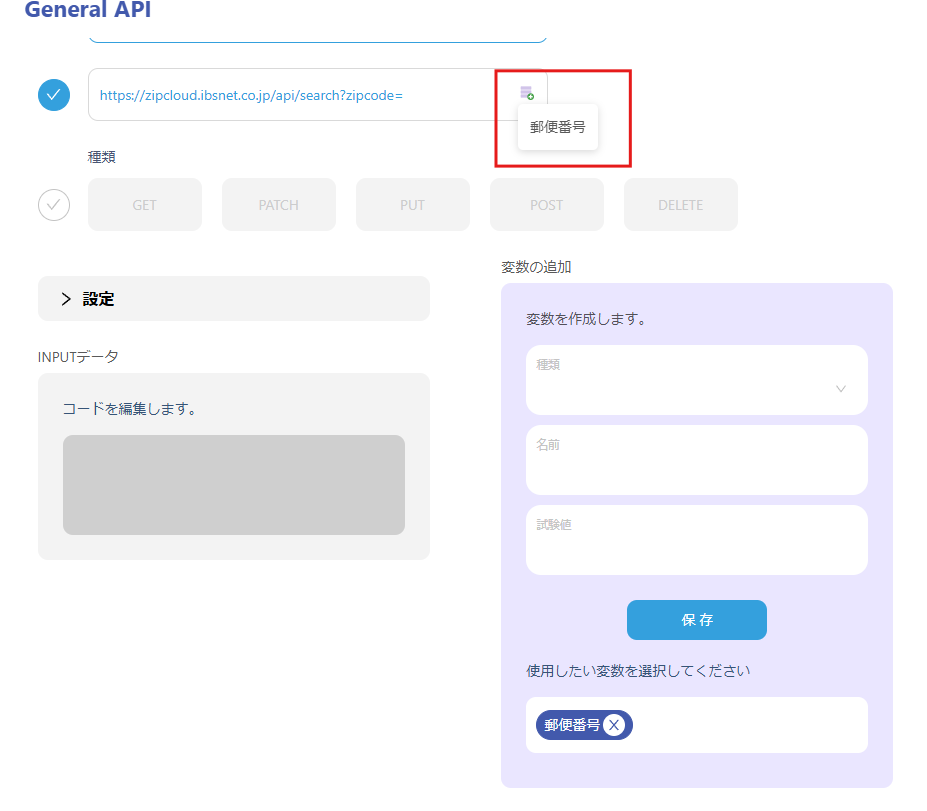This screenshot has height=811, width=927.
Task: Click the 変数の追加 heading
Action: tap(536, 267)
